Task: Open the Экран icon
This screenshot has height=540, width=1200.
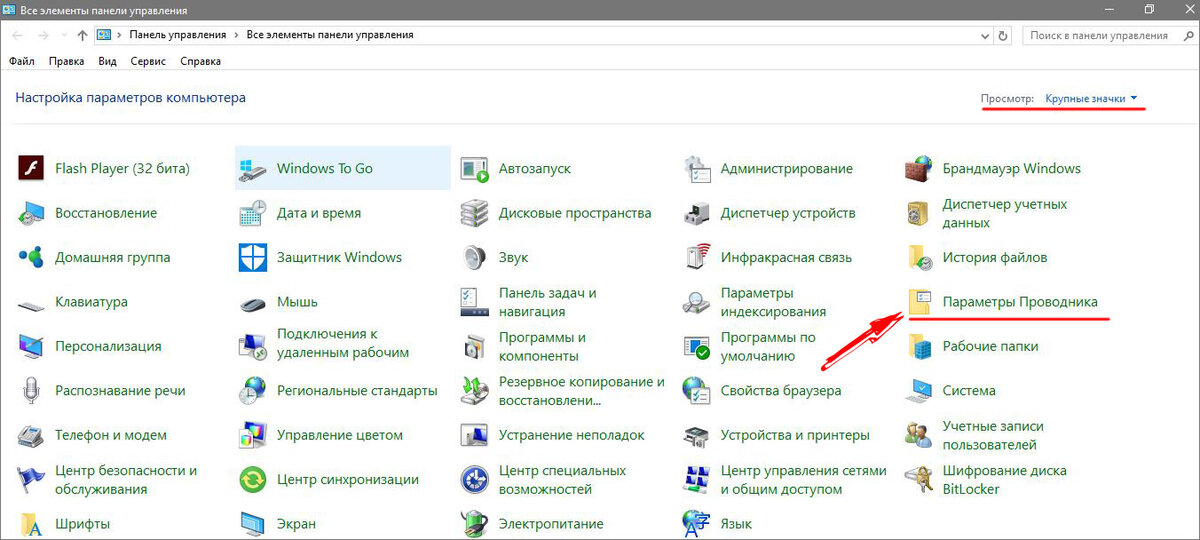Action: click(x=253, y=524)
